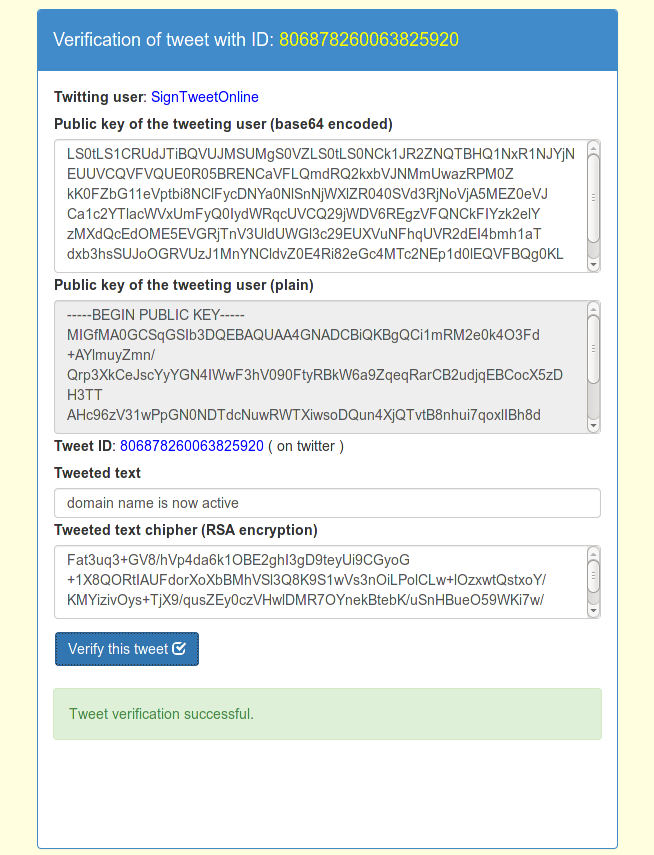
Task: Click the tweet ID in the blue header
Action: 369,40
